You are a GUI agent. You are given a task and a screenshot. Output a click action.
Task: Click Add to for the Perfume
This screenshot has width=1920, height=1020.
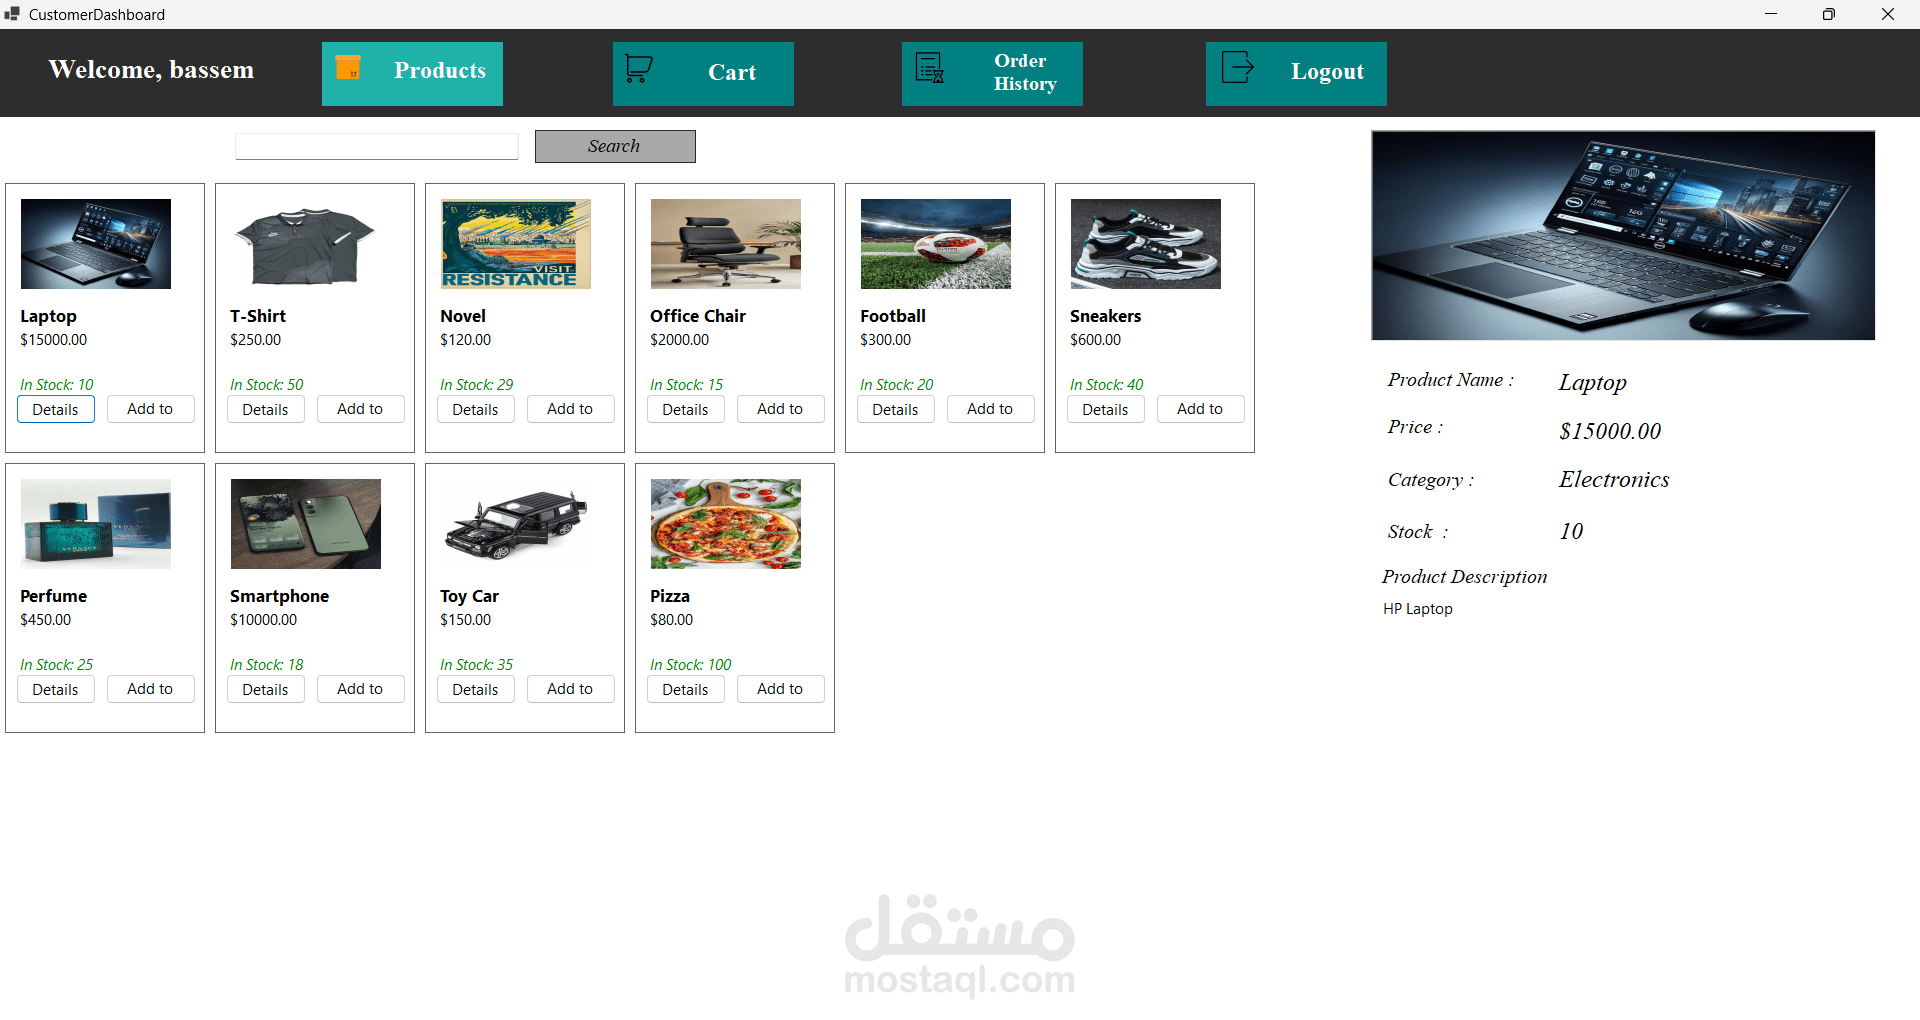(150, 688)
